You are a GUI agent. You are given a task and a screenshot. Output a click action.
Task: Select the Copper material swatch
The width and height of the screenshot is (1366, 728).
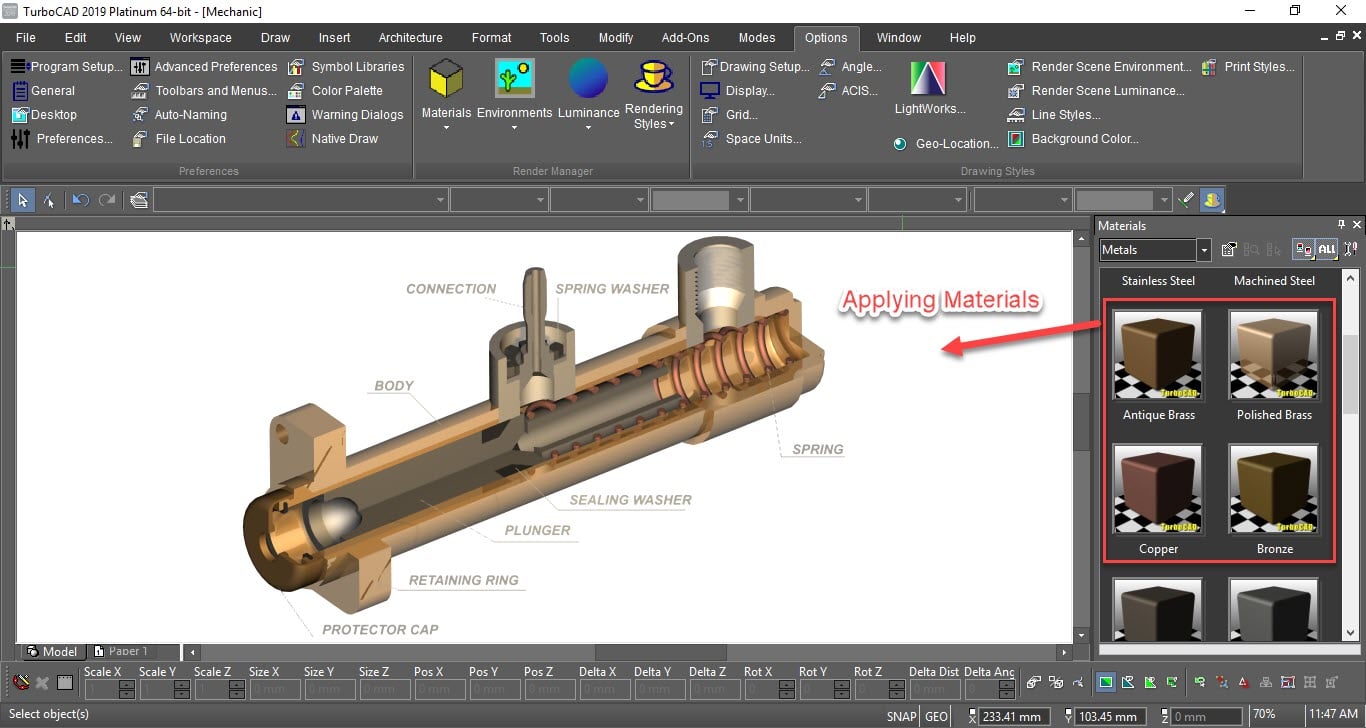[1158, 489]
